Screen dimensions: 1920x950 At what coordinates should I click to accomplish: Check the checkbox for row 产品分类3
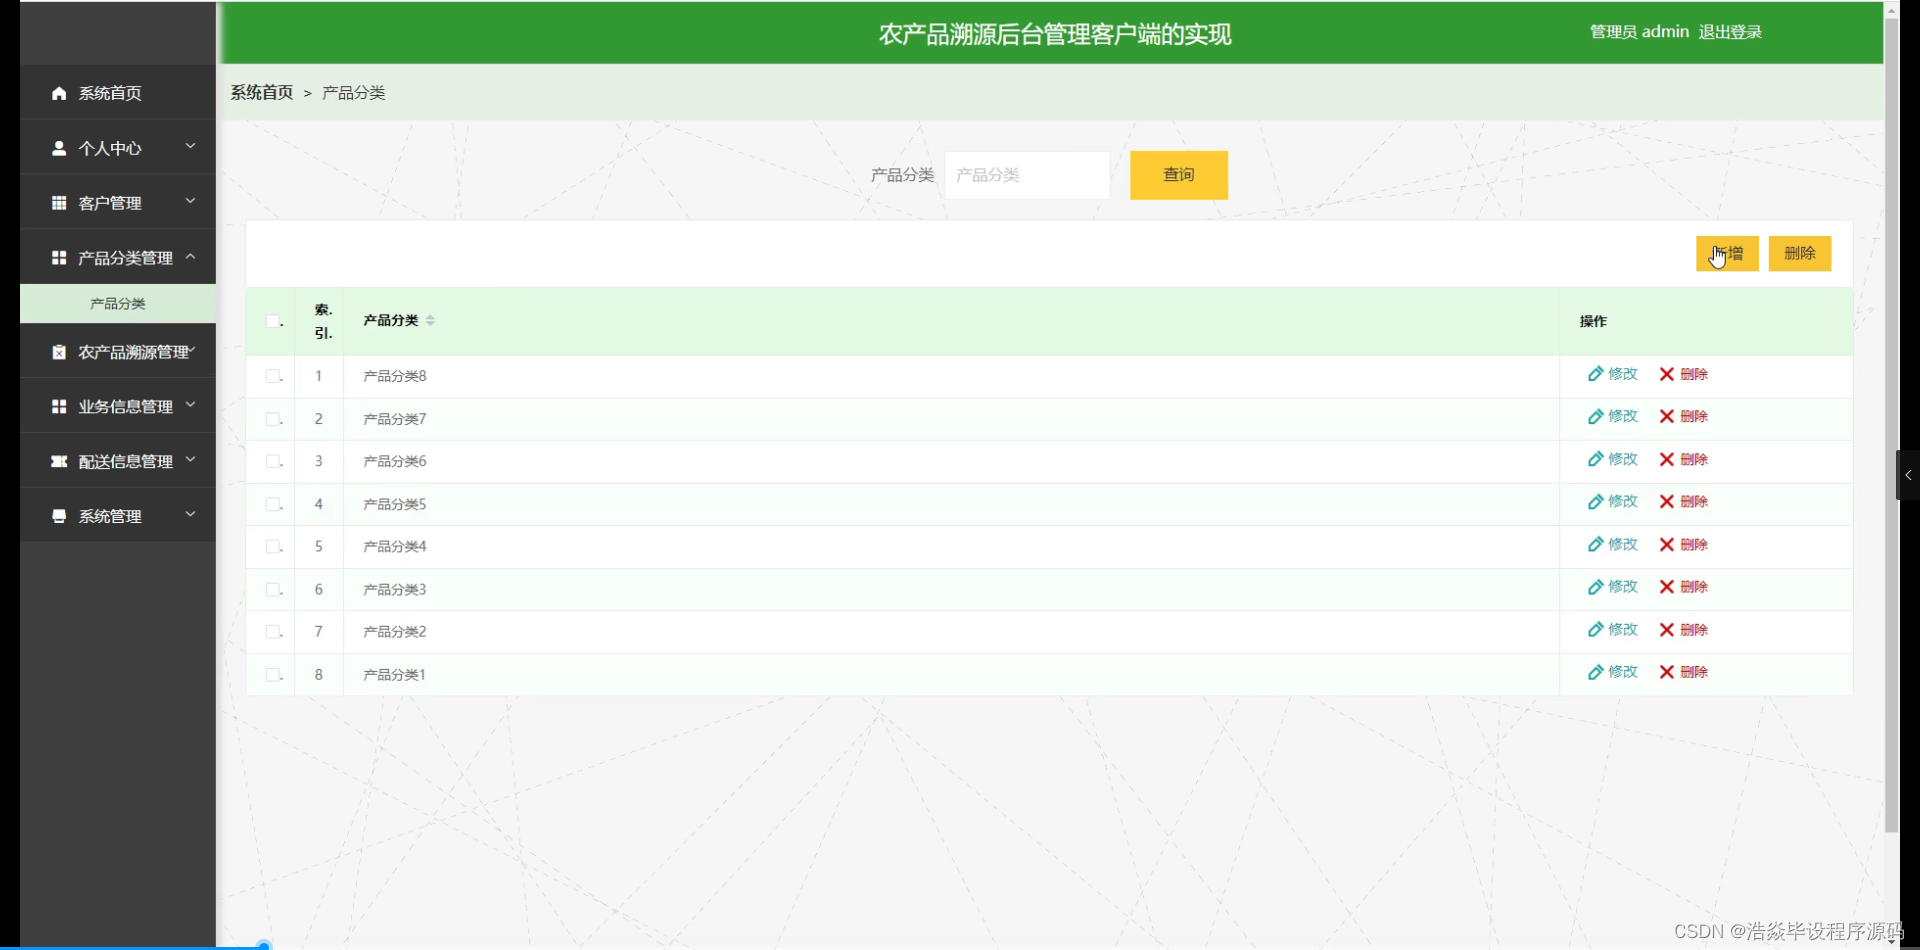(x=271, y=589)
